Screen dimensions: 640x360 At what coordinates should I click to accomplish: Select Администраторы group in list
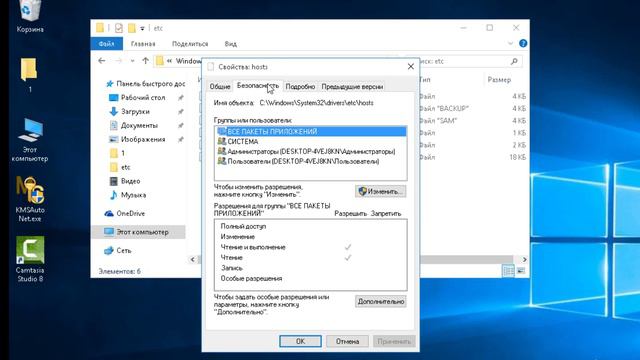point(311,151)
